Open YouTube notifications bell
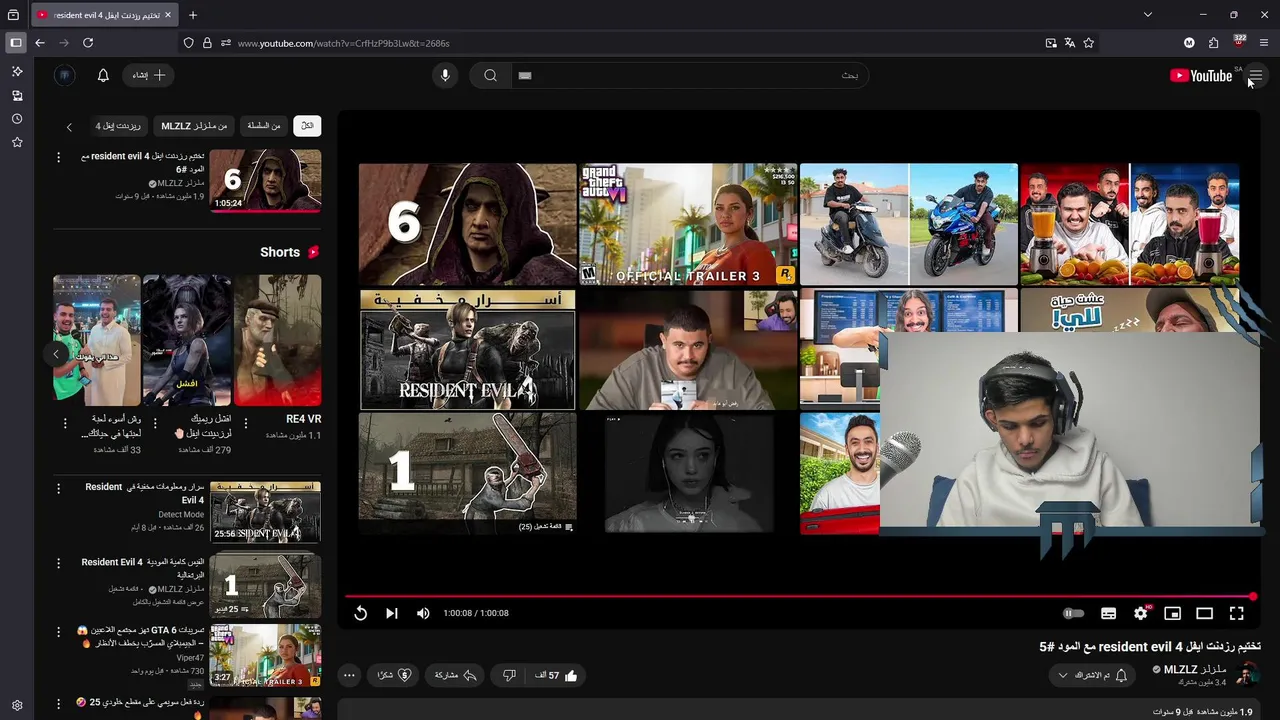 click(103, 75)
